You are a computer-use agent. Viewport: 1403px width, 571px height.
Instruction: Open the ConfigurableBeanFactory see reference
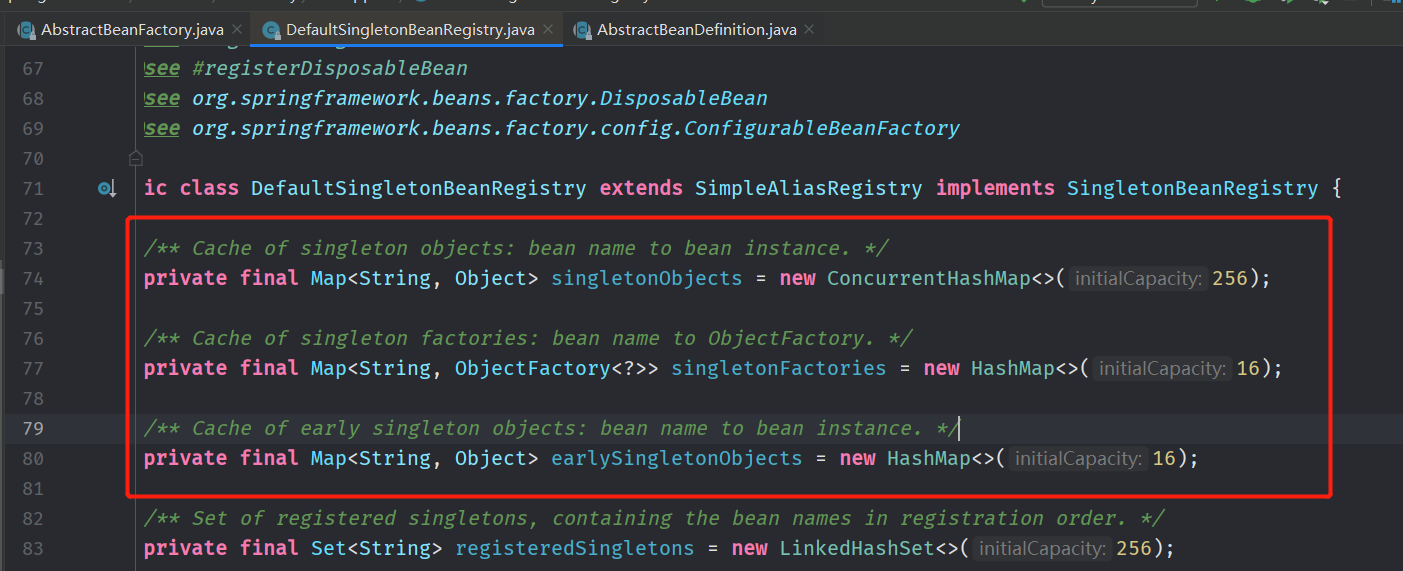576,128
